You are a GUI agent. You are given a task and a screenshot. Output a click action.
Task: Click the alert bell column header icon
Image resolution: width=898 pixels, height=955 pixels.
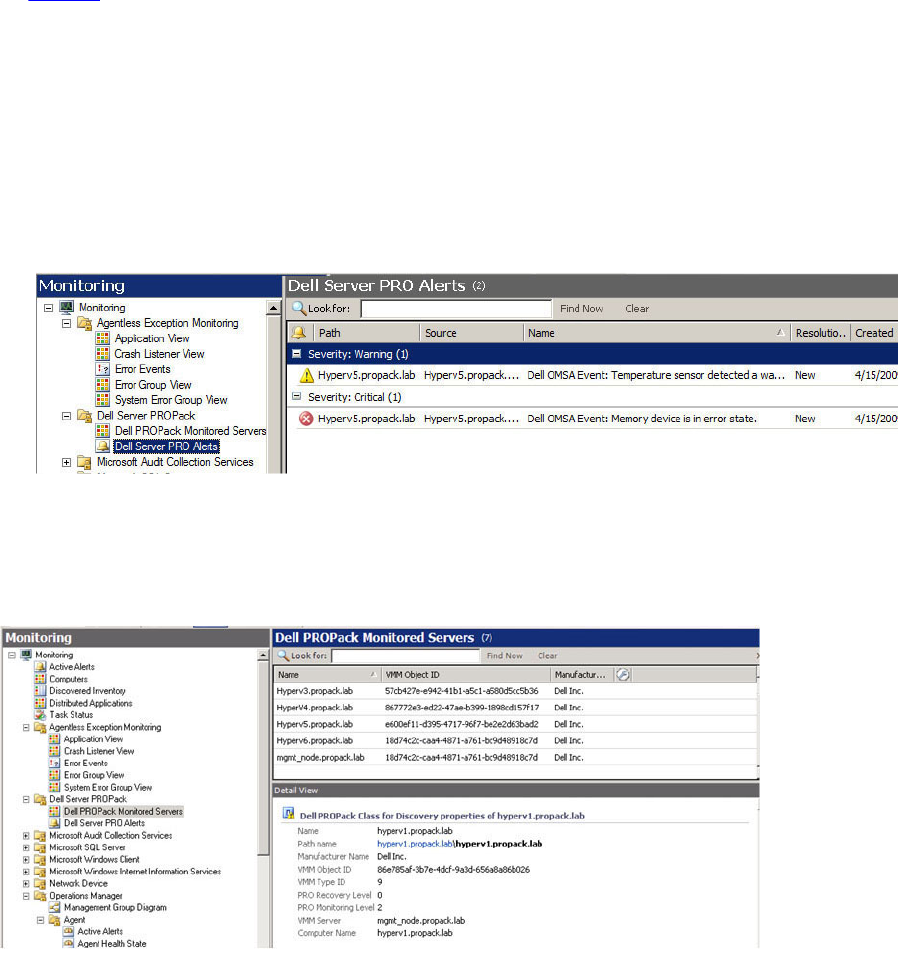[x=299, y=333]
